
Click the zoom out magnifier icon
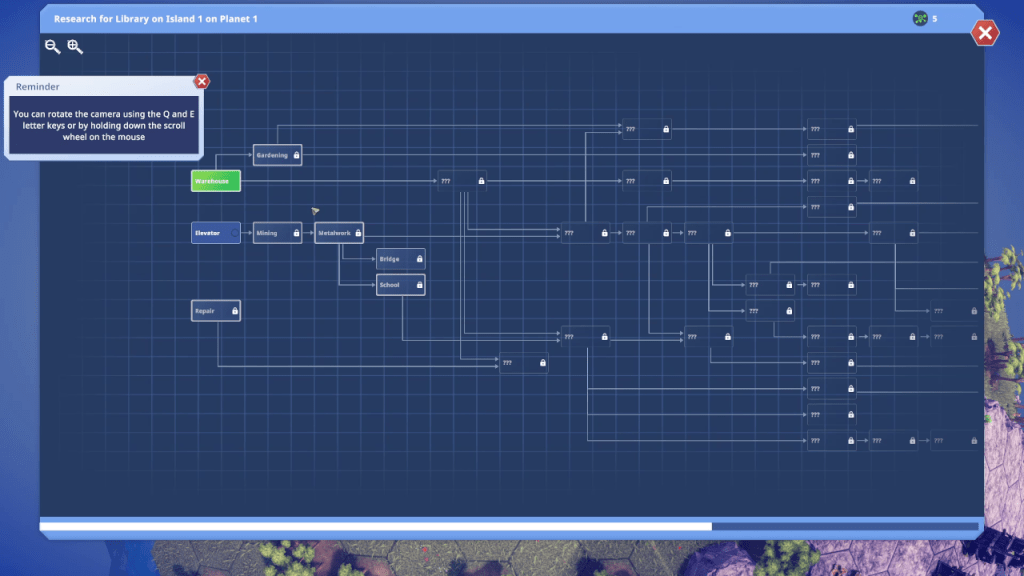pos(52,47)
